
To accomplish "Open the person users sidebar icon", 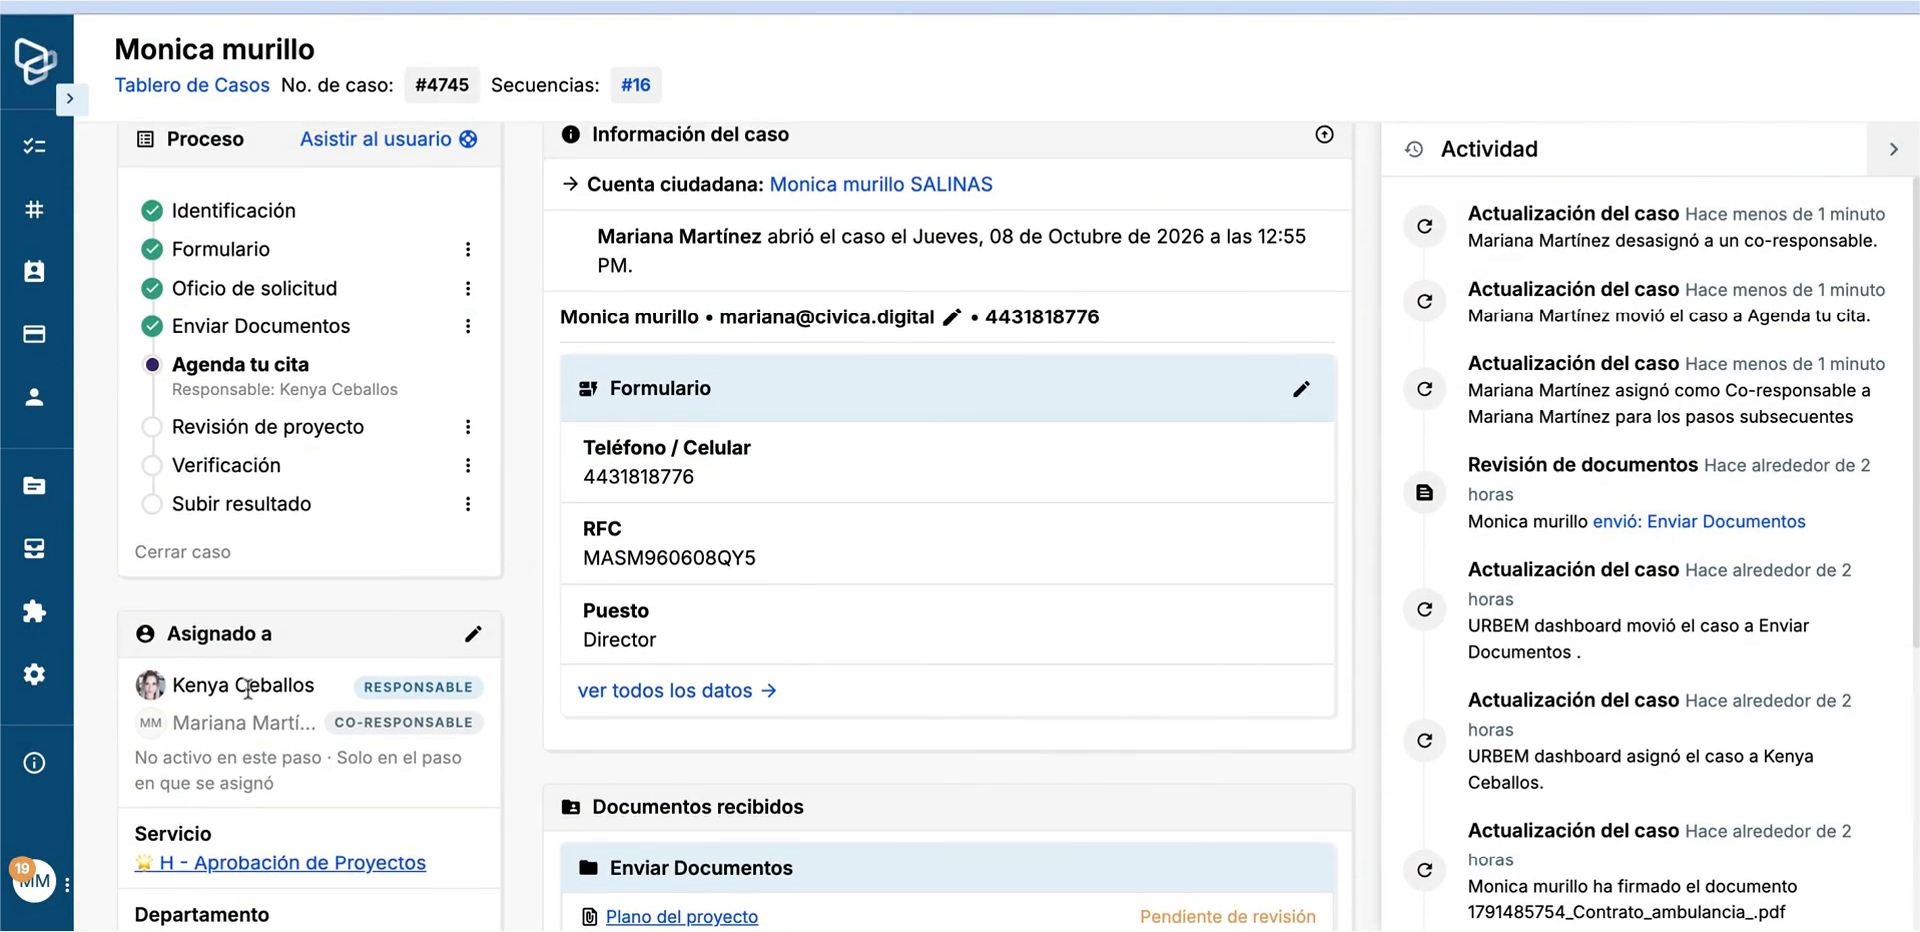I will (x=34, y=397).
